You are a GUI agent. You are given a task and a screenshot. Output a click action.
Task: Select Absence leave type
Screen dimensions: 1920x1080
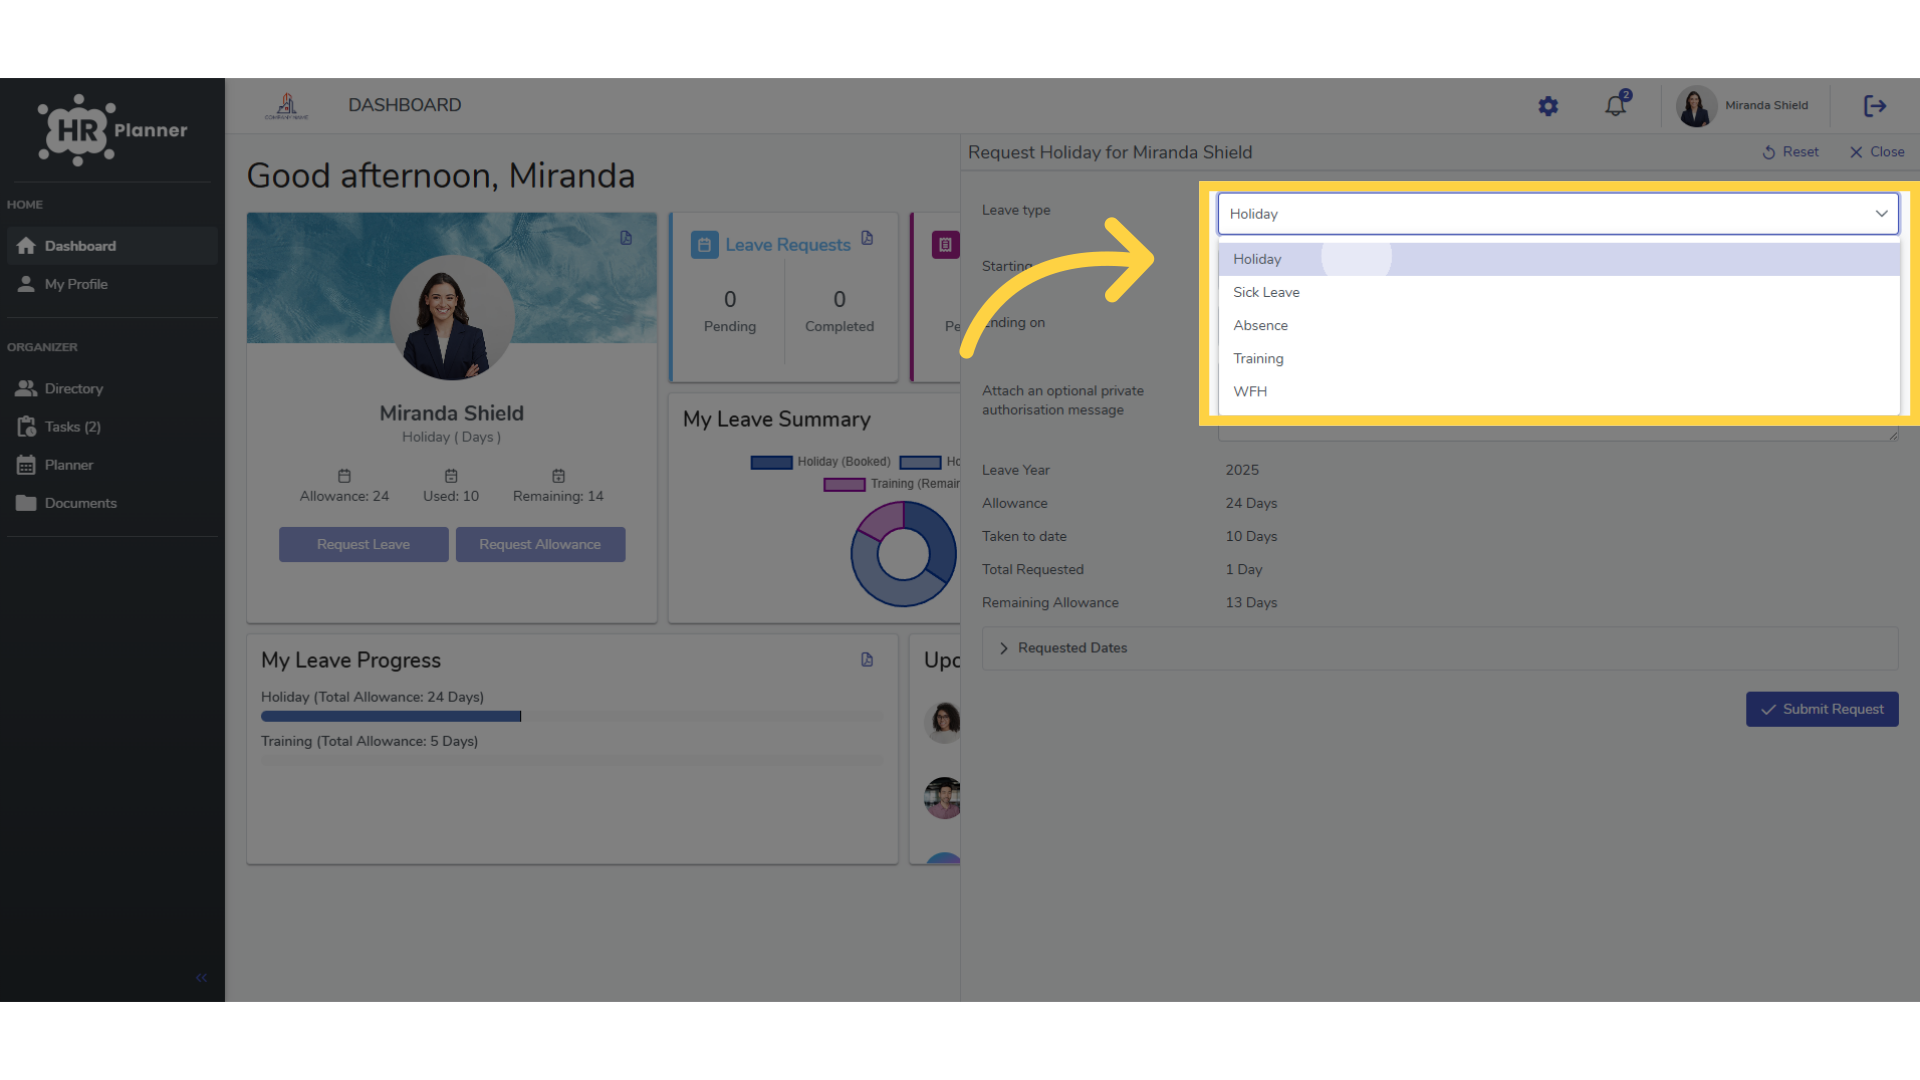[1558, 325]
